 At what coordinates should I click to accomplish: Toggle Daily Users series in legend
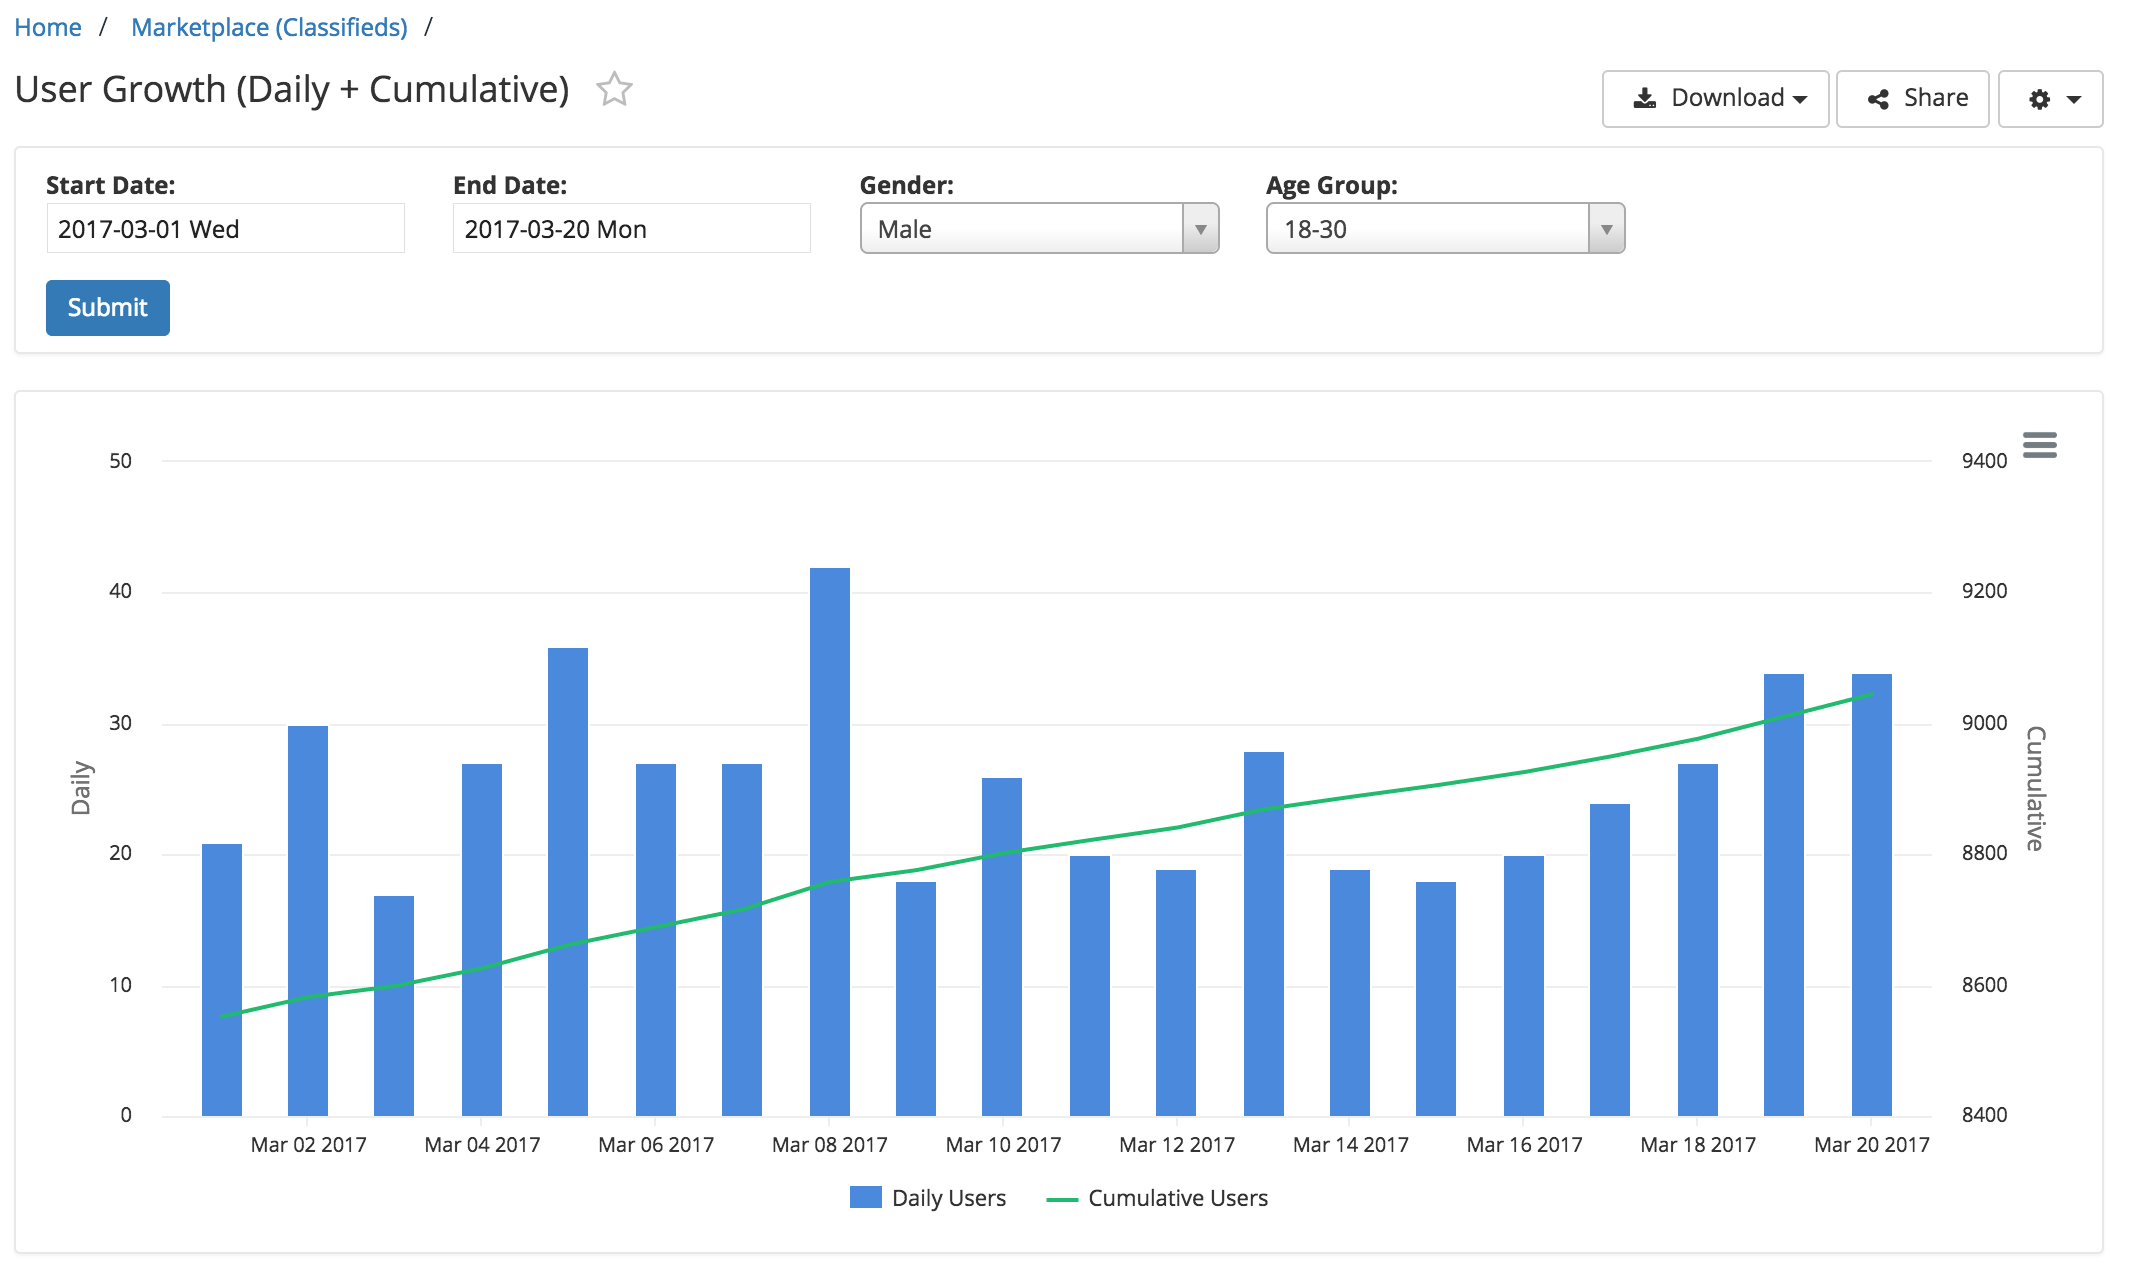point(947,1198)
